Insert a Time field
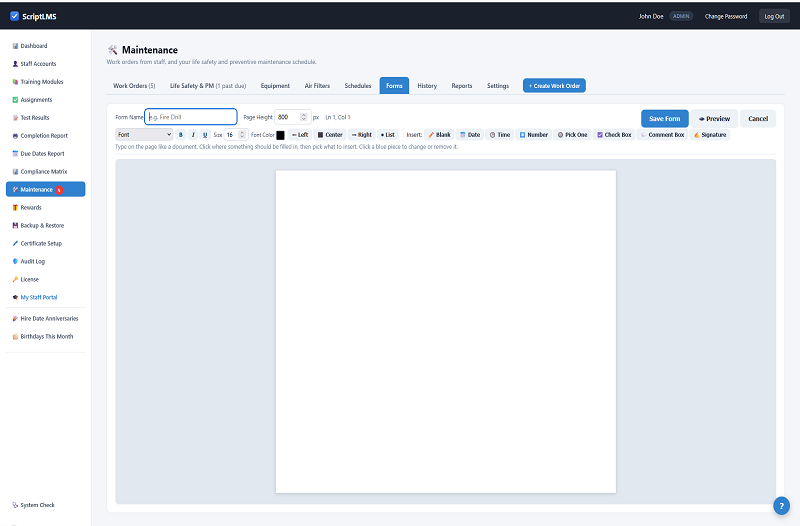Viewport: 800px width, 526px height. pos(500,135)
